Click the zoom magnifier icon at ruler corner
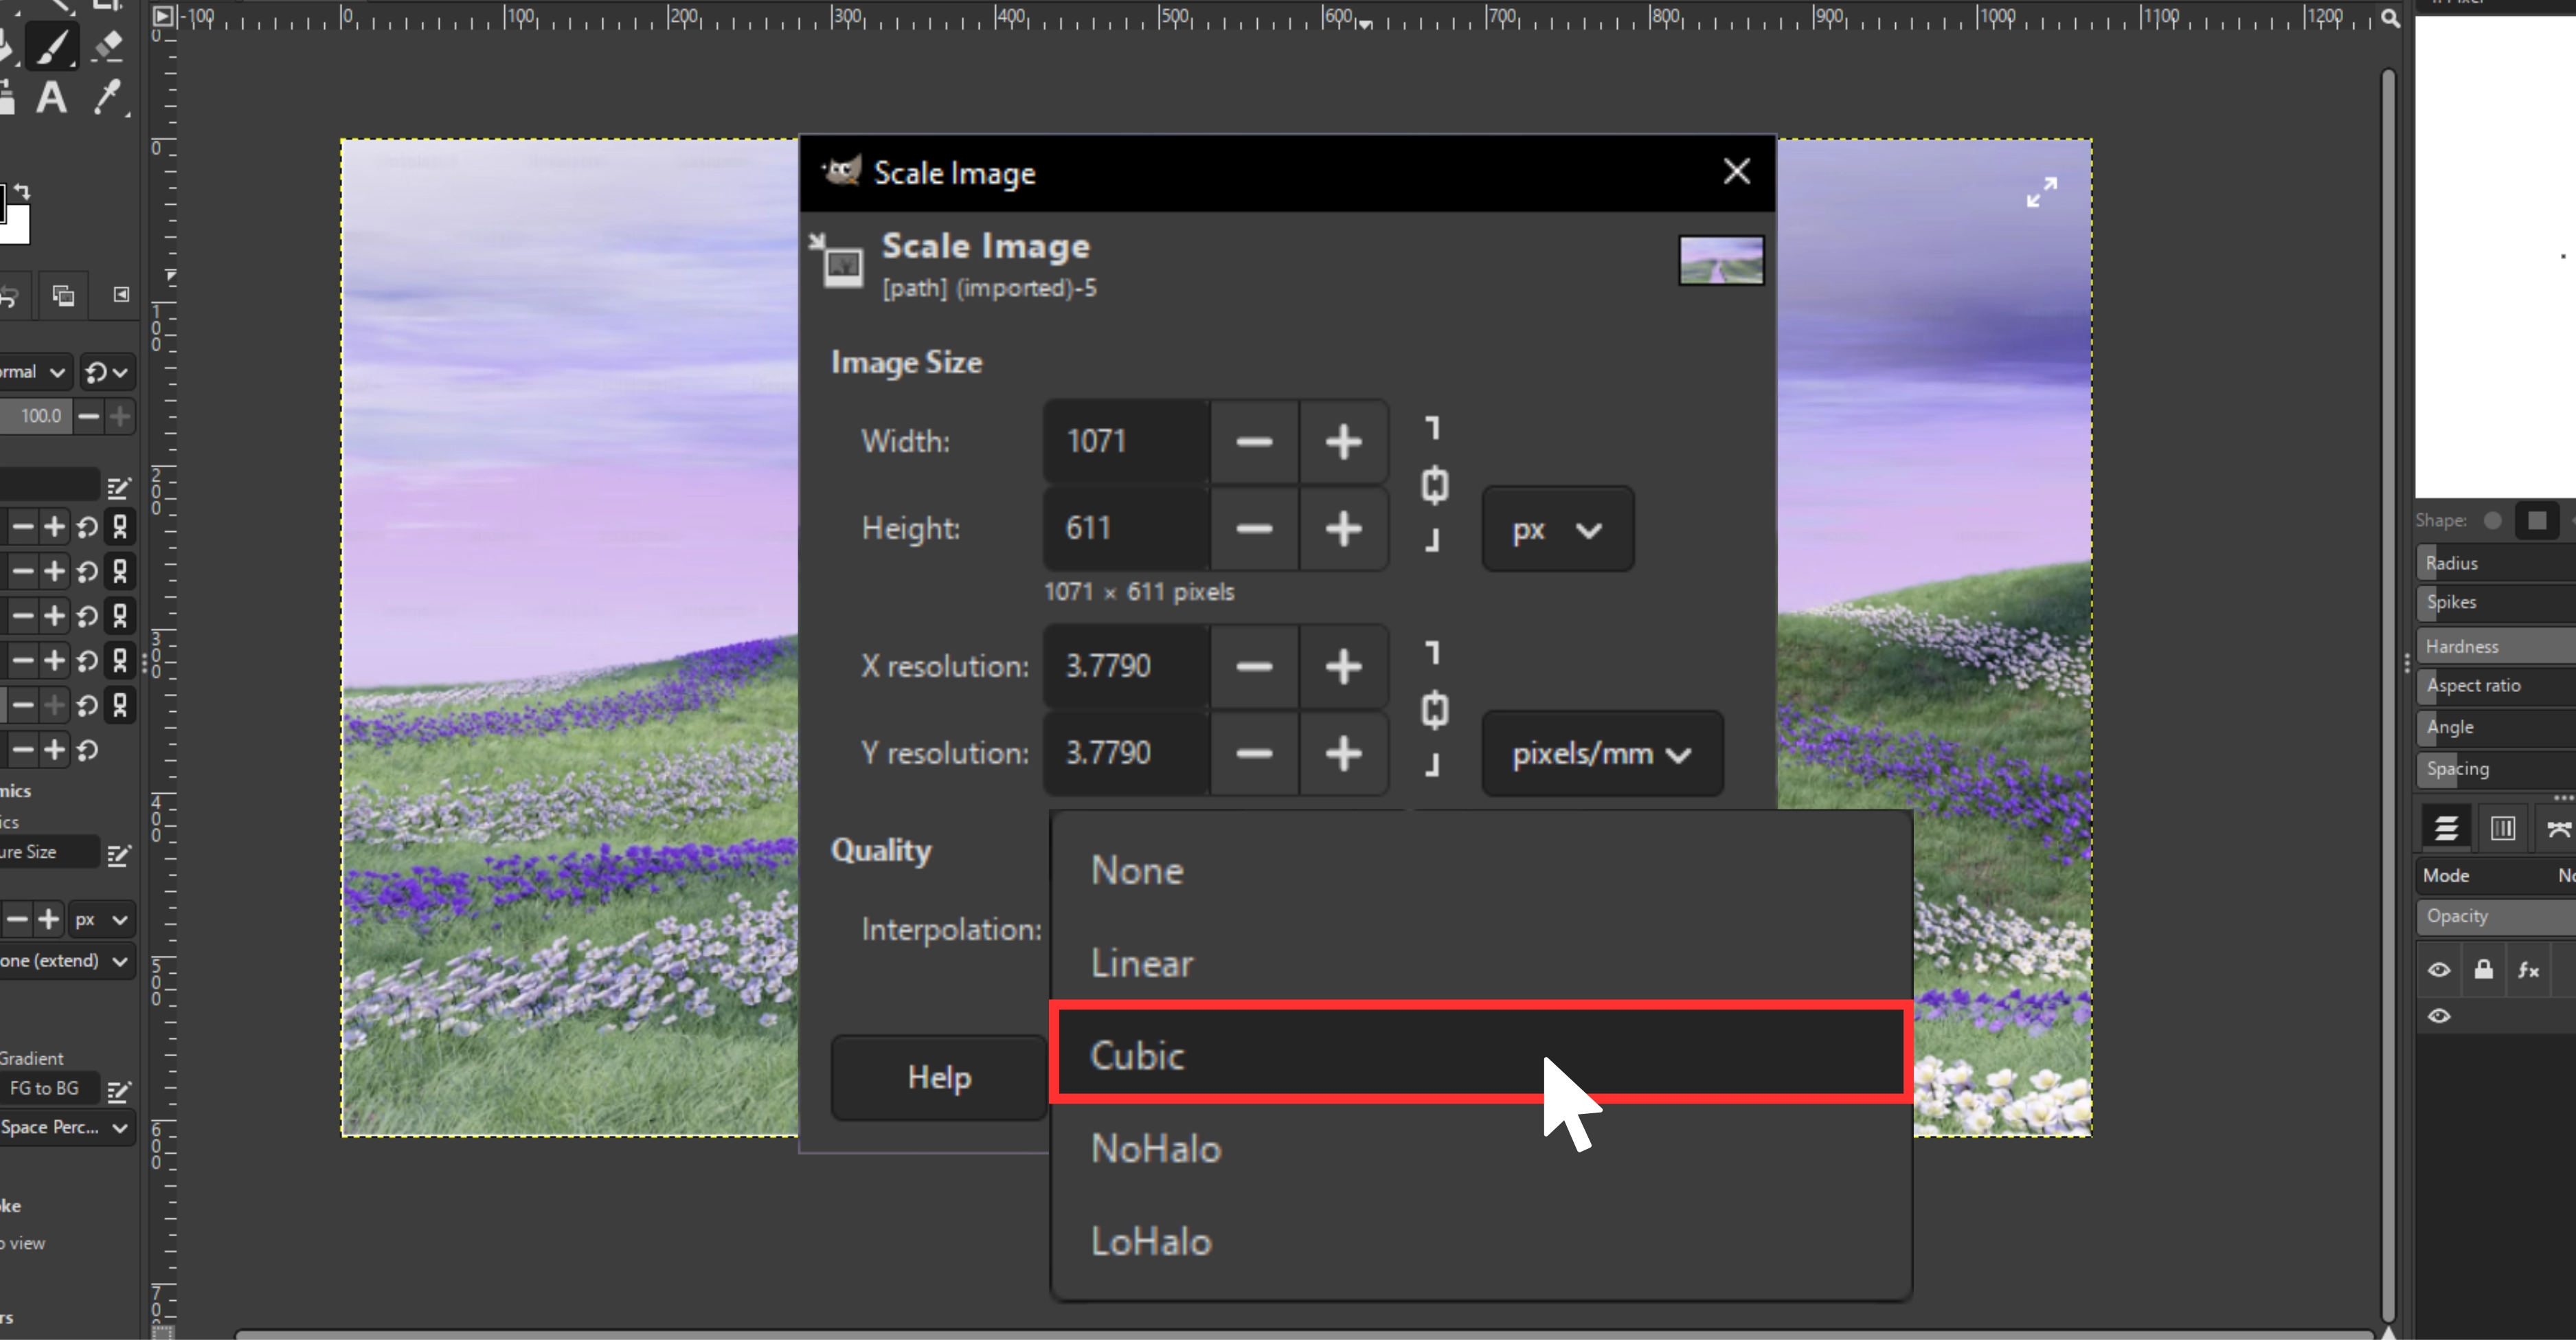Image resolution: width=2576 pixels, height=1340 pixels. click(2390, 17)
